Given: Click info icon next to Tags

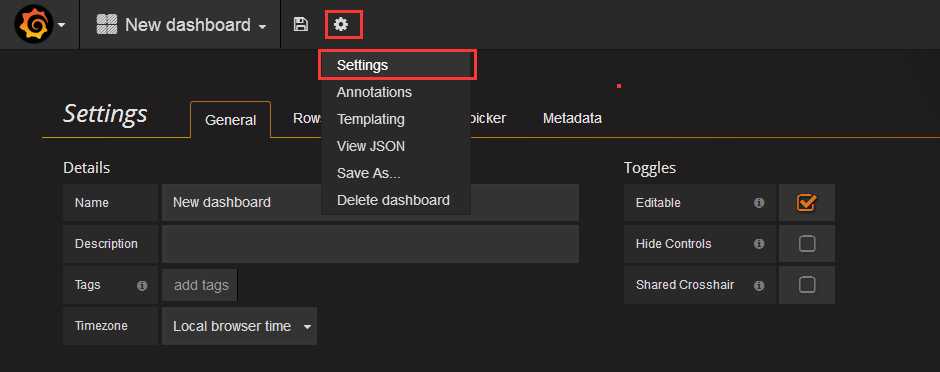Looking at the screenshot, I should (x=142, y=286).
